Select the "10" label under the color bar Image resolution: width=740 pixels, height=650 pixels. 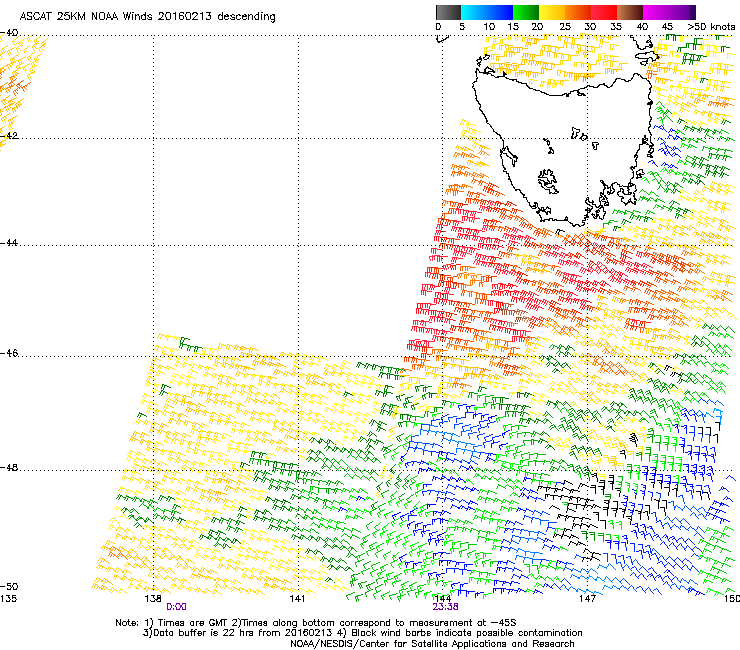coord(489,27)
